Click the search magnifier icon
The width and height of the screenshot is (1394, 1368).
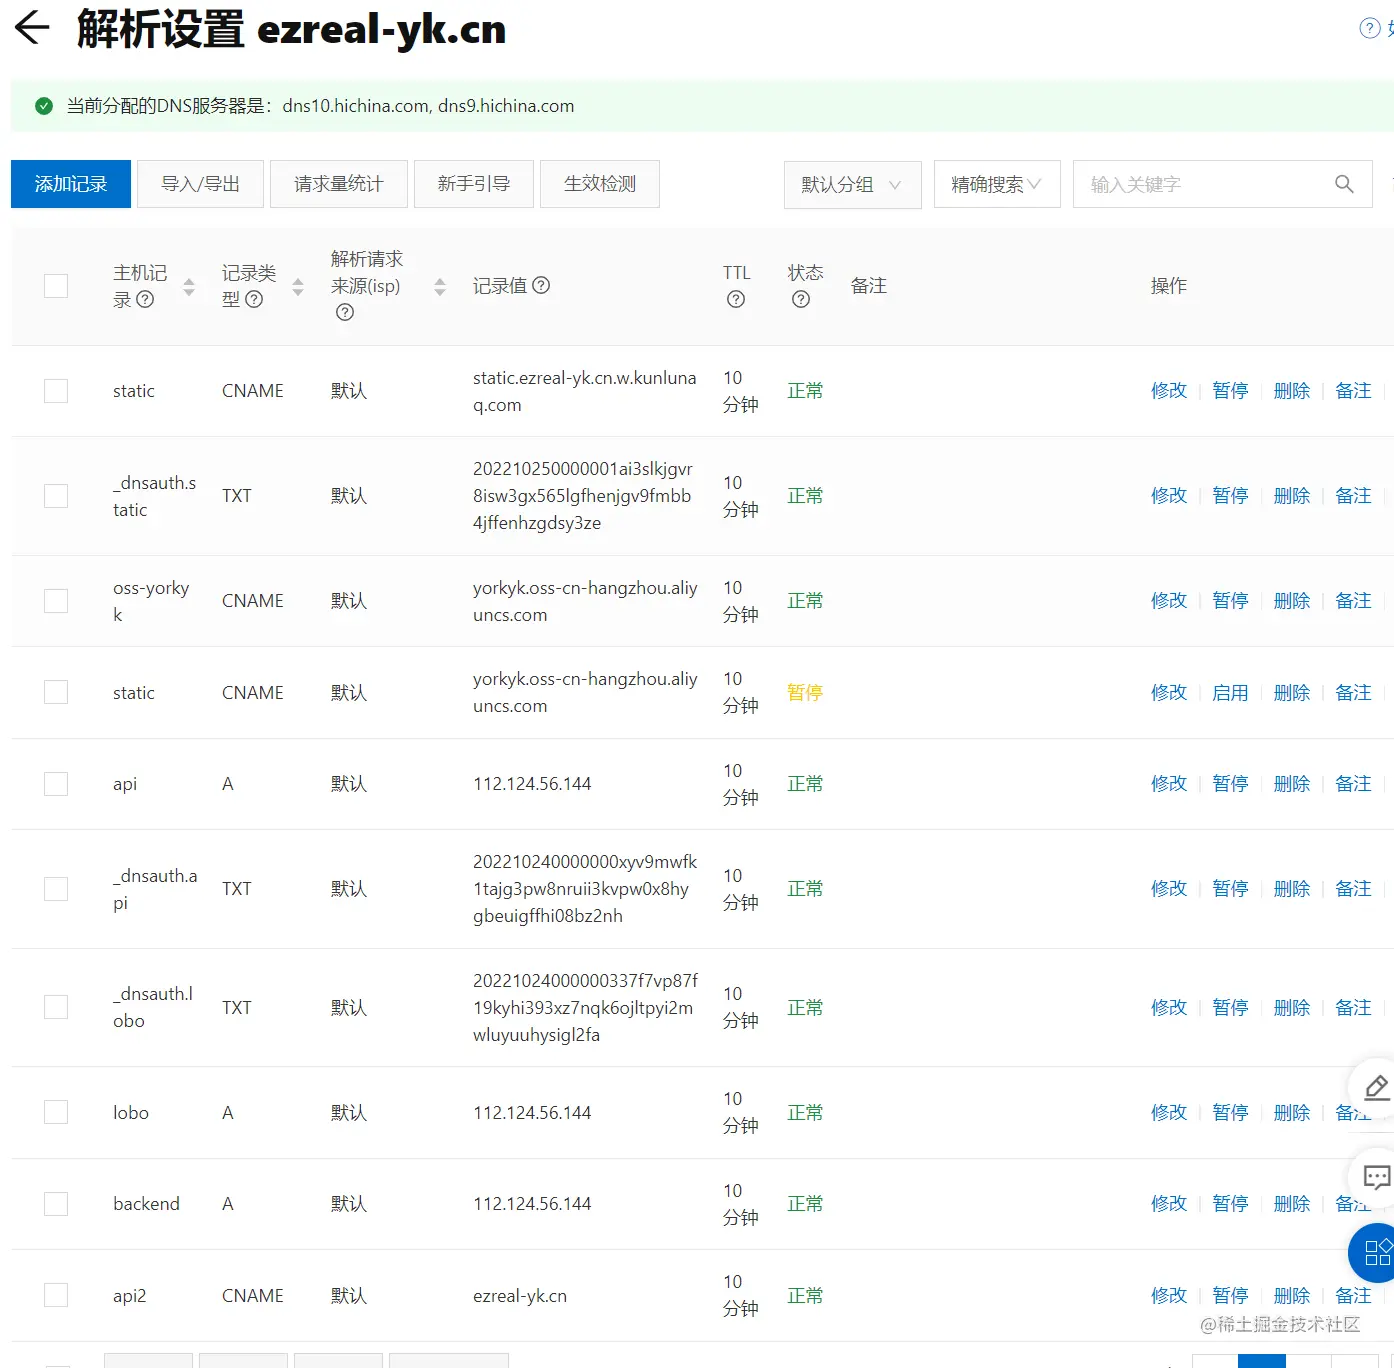1344,184
